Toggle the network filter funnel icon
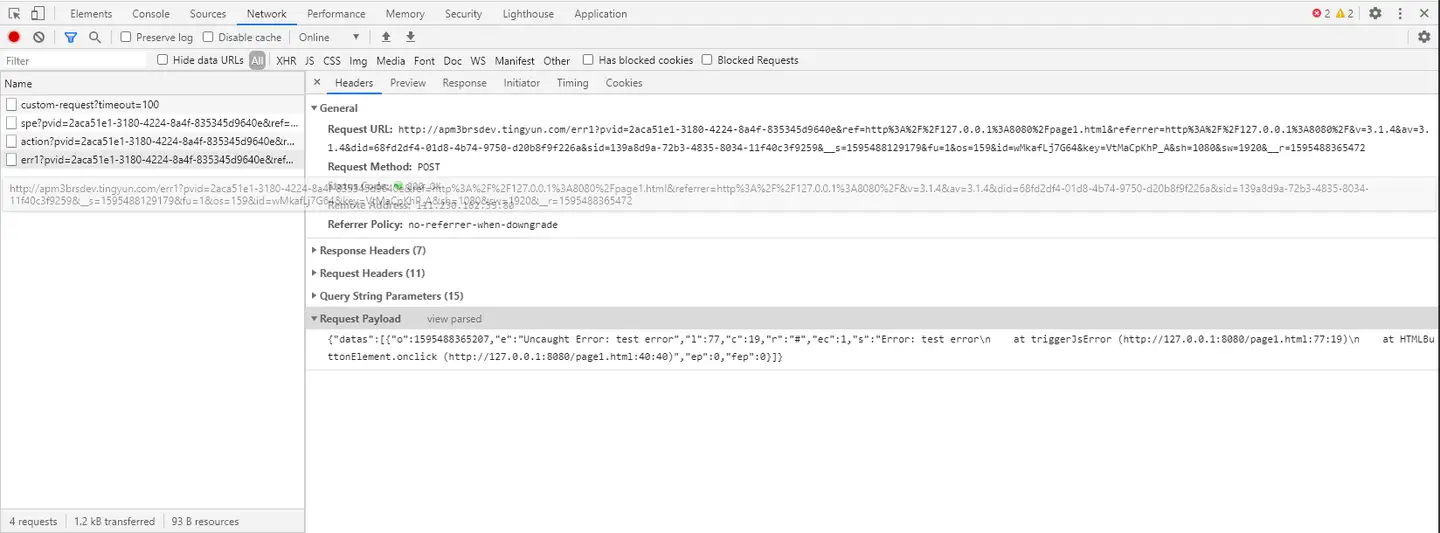The image size is (1440, 533). [70, 37]
